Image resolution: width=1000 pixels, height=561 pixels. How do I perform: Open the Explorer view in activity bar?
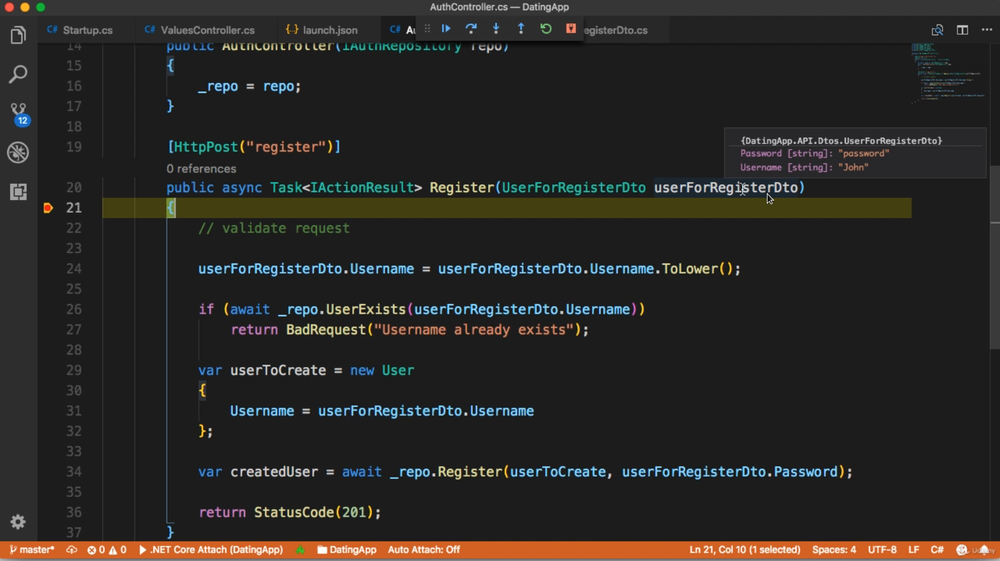pyautogui.click(x=18, y=35)
